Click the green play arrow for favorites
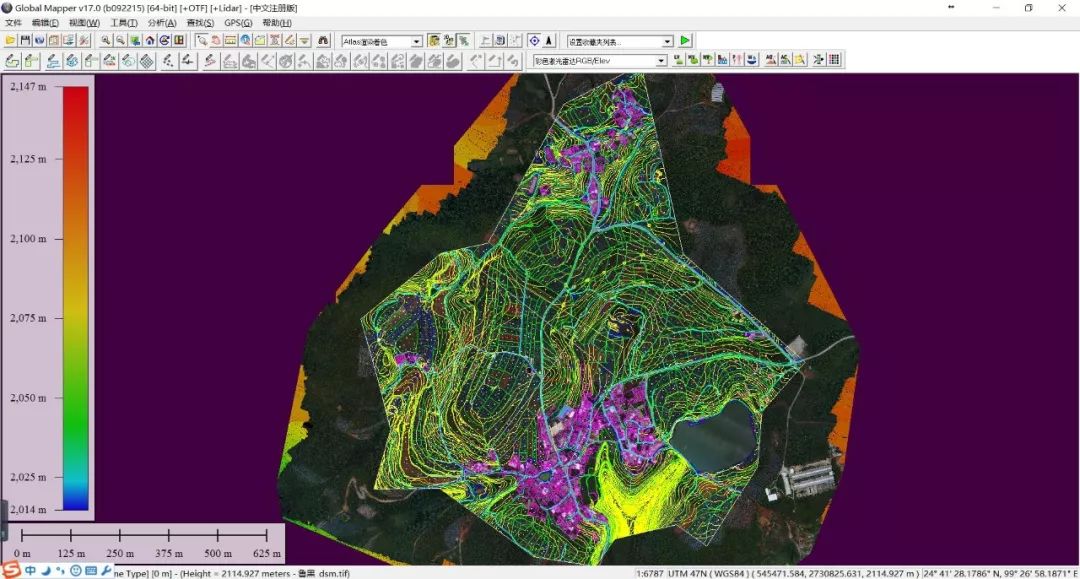The image size is (1080, 579). pos(685,41)
